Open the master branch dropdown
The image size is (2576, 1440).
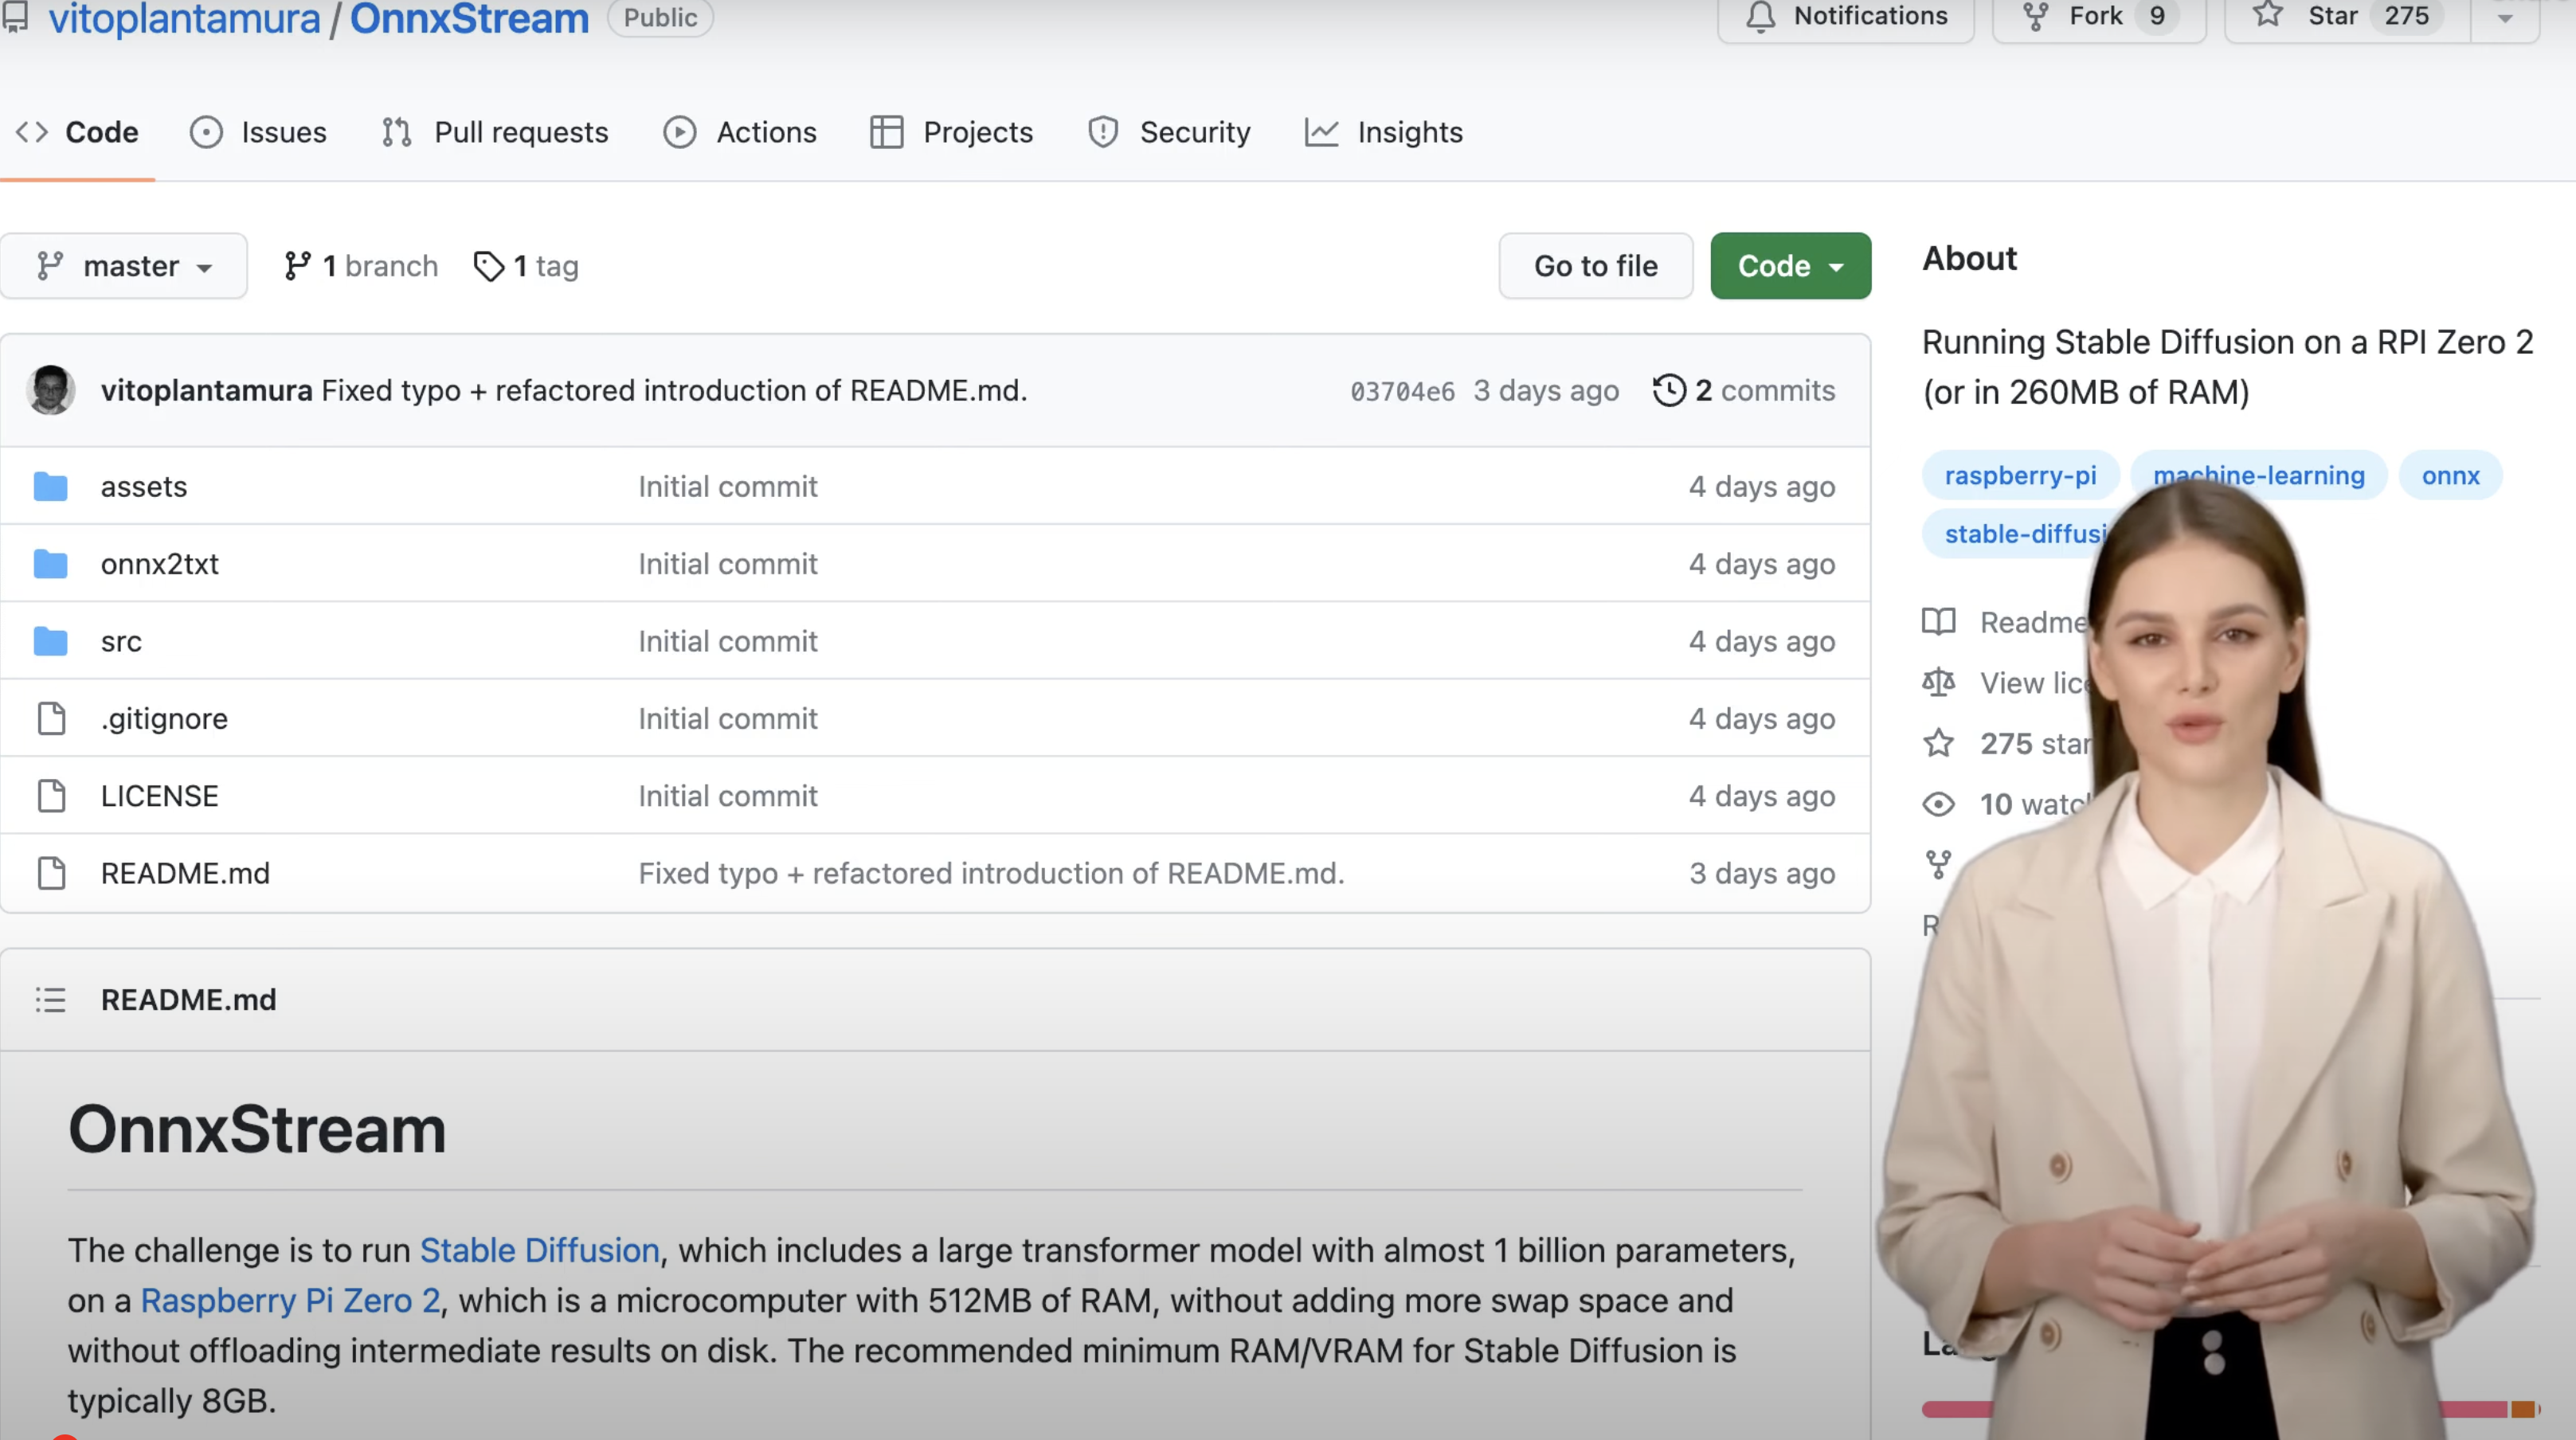pyautogui.click(x=124, y=266)
